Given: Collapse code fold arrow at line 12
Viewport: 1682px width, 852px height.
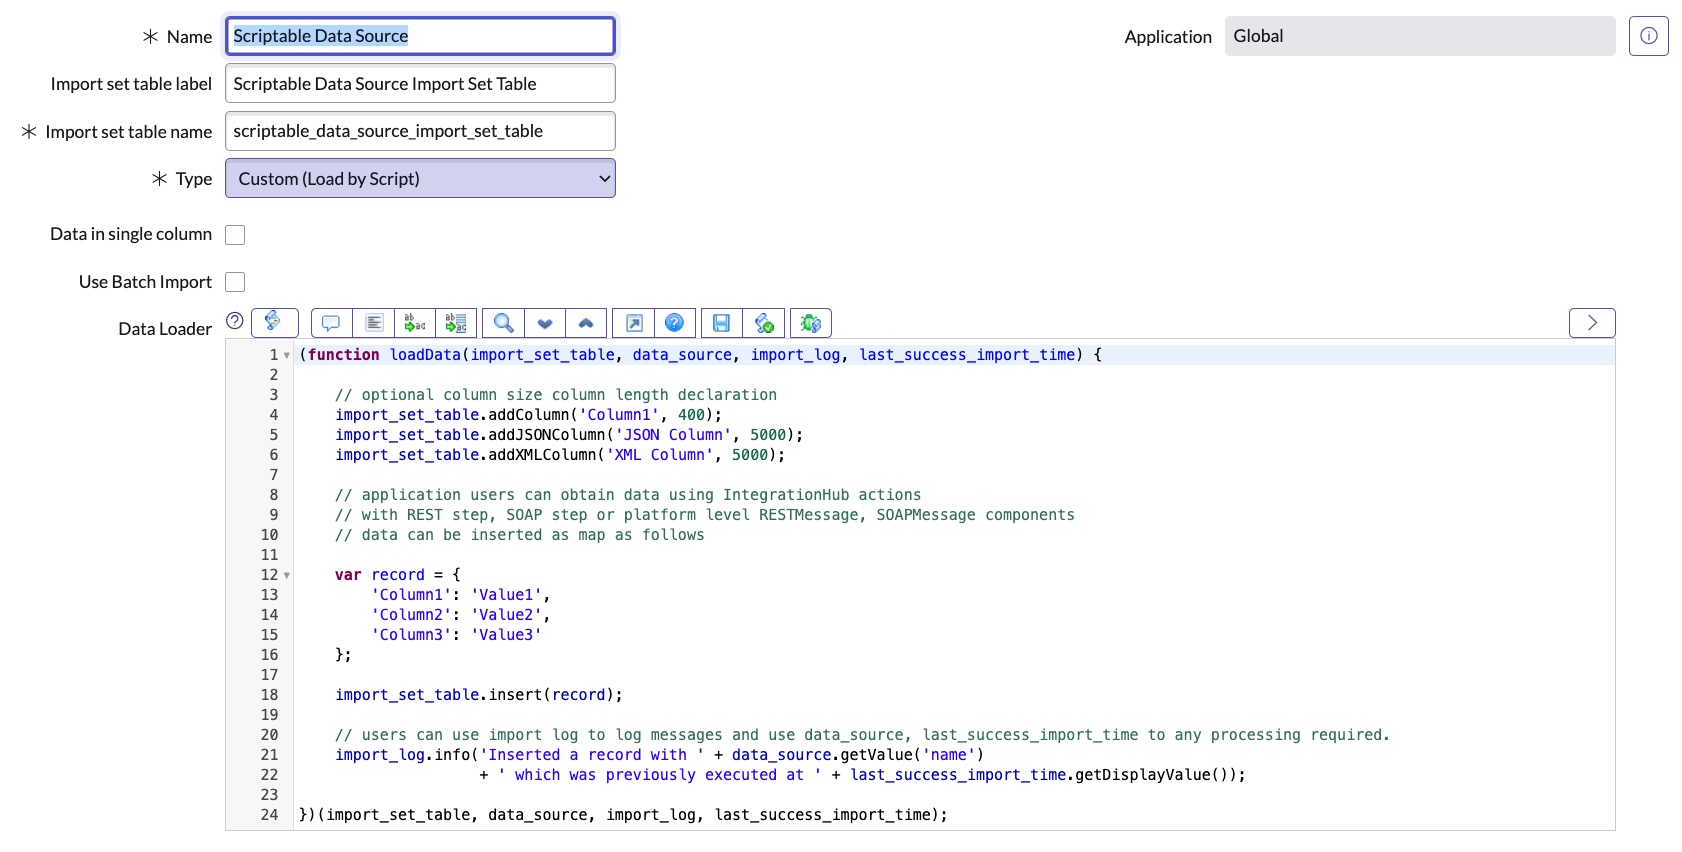Looking at the screenshot, I should point(287,576).
